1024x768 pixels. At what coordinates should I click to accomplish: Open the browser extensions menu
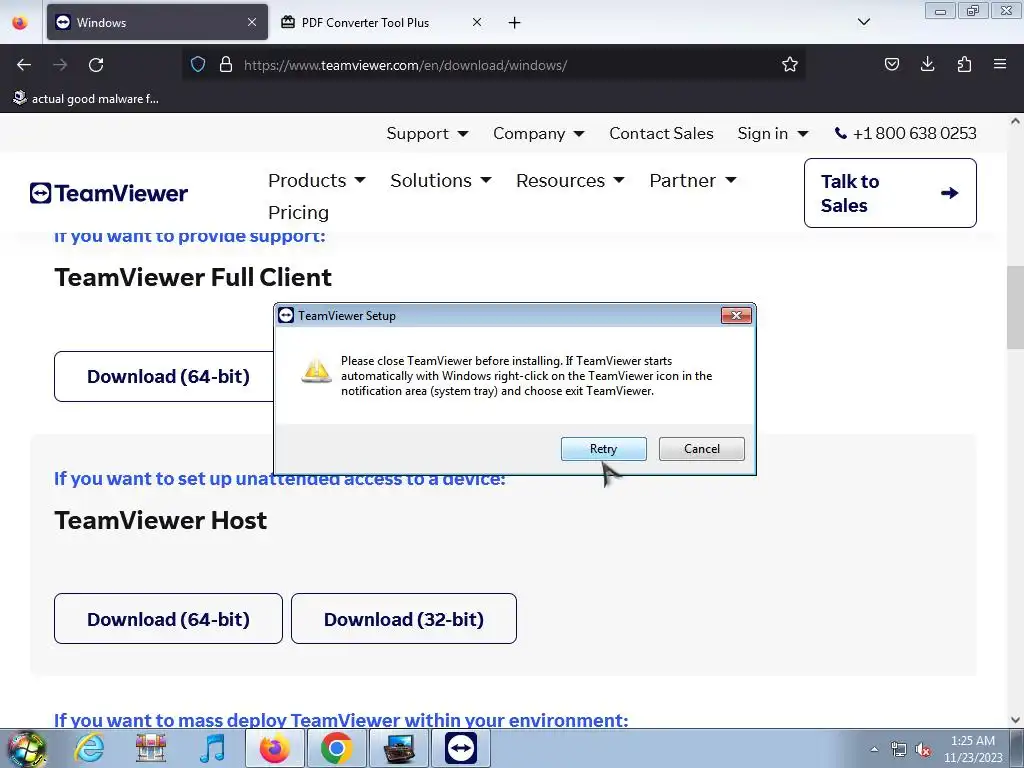964,64
